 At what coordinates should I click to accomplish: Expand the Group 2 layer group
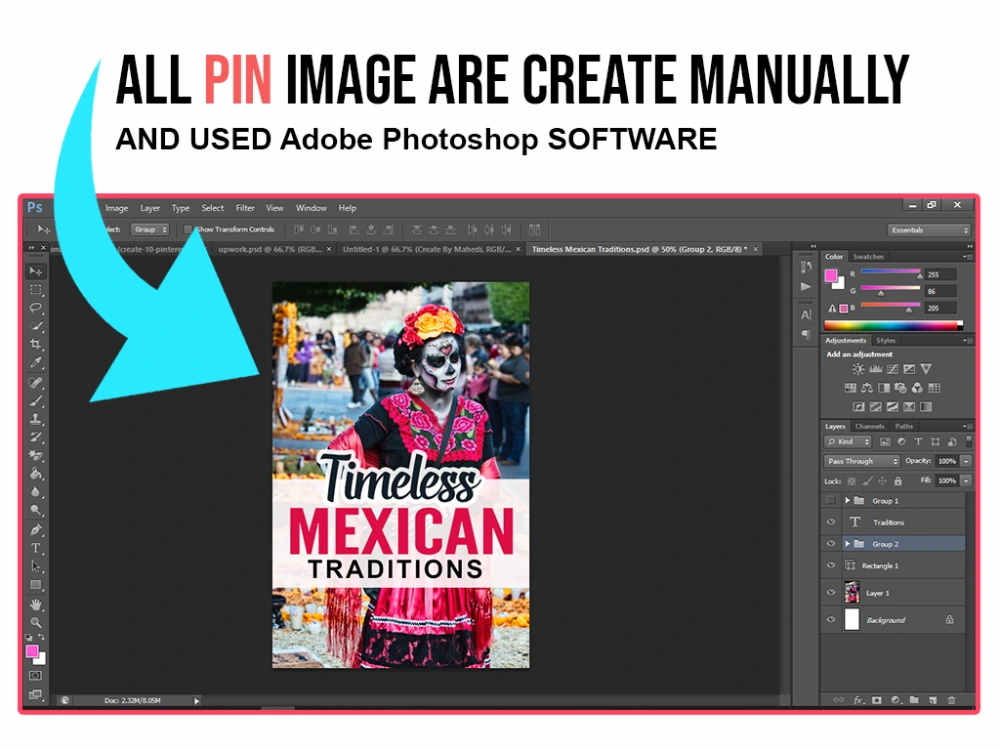pos(847,544)
